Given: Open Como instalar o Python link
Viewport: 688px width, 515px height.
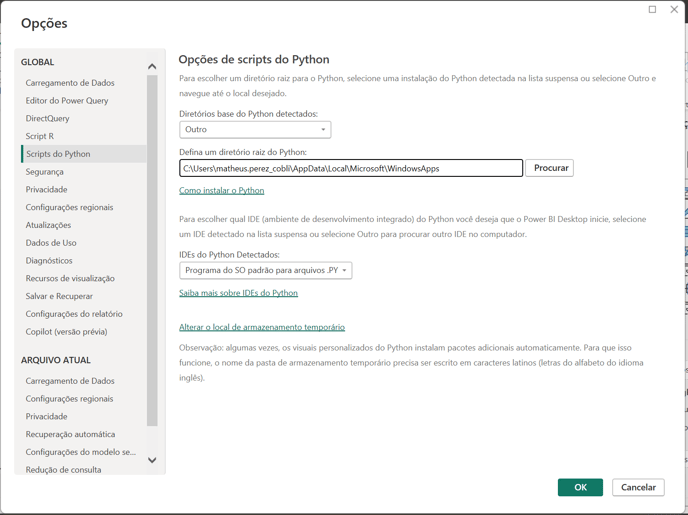Looking at the screenshot, I should tap(222, 190).
